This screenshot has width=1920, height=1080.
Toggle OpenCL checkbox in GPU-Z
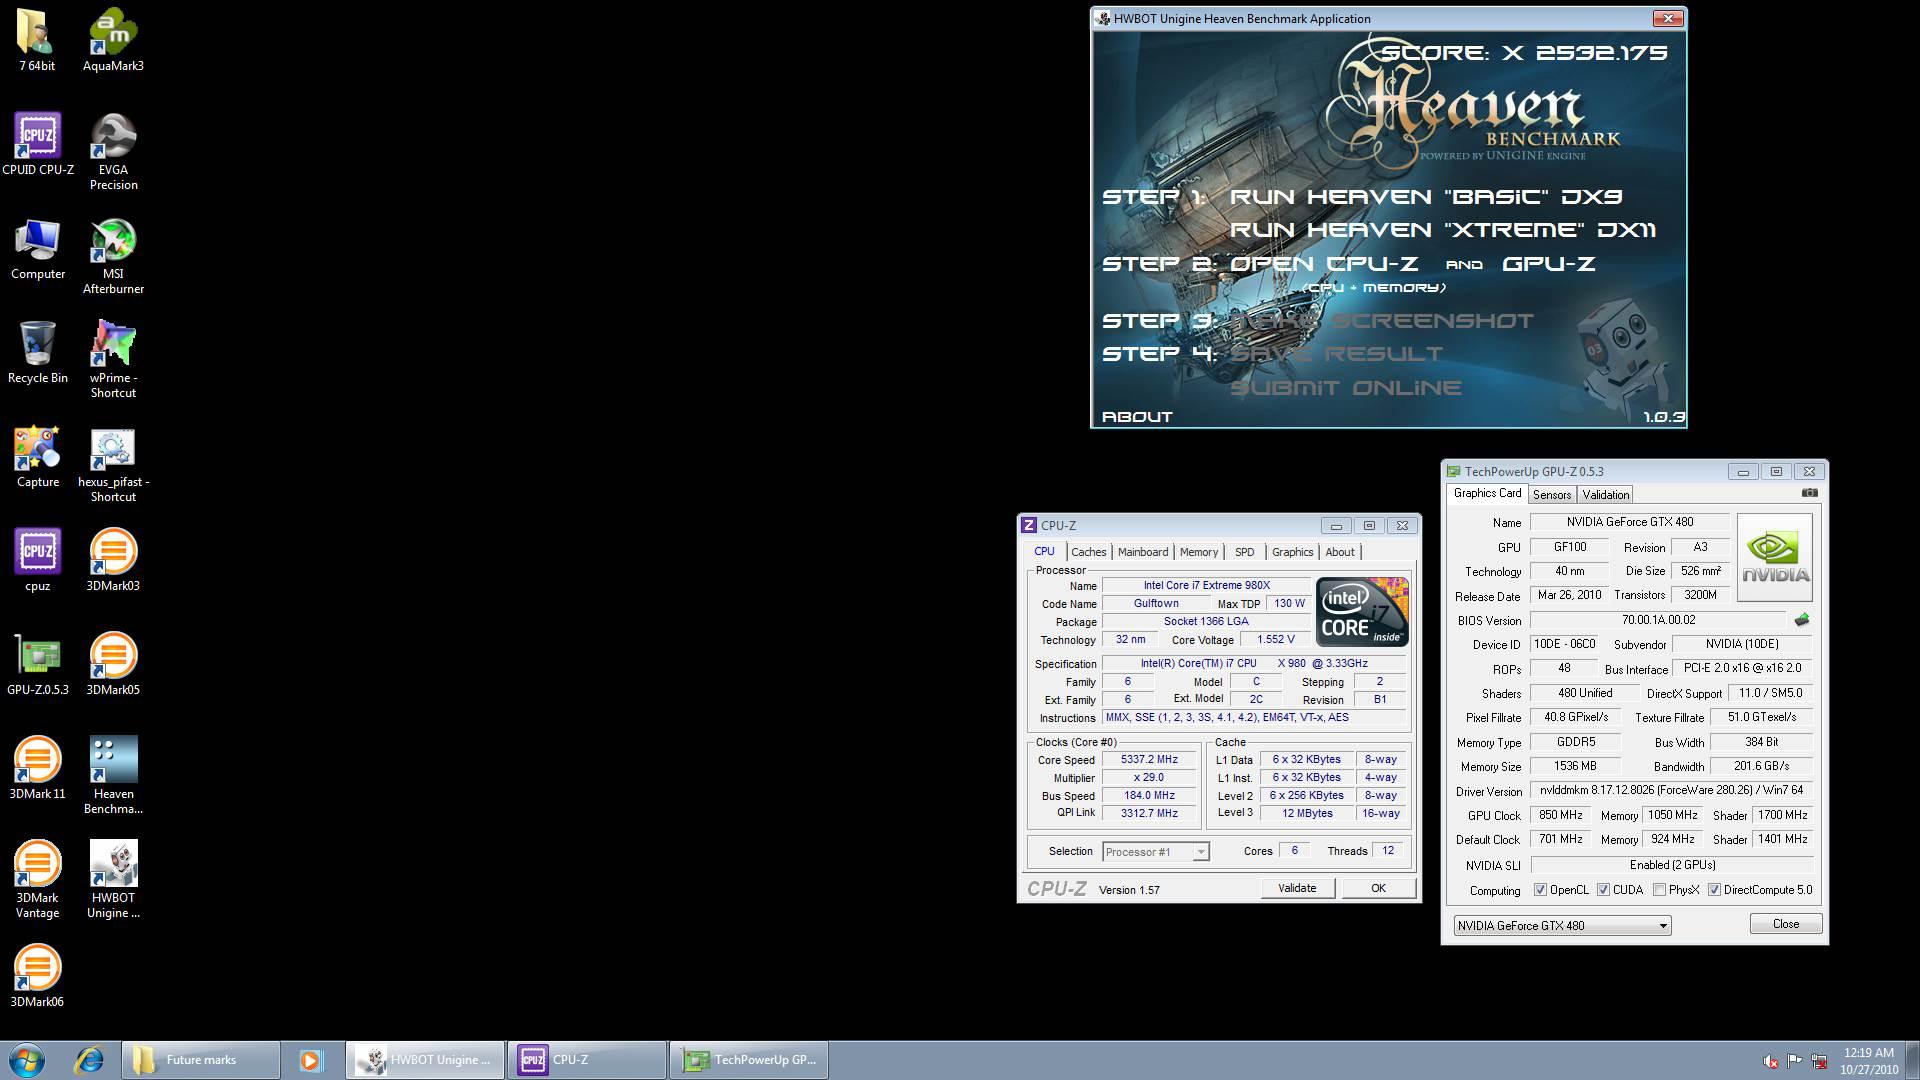(x=1540, y=890)
